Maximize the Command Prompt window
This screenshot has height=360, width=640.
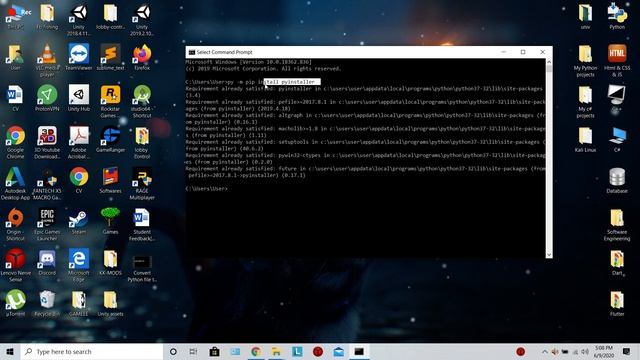coord(523,52)
